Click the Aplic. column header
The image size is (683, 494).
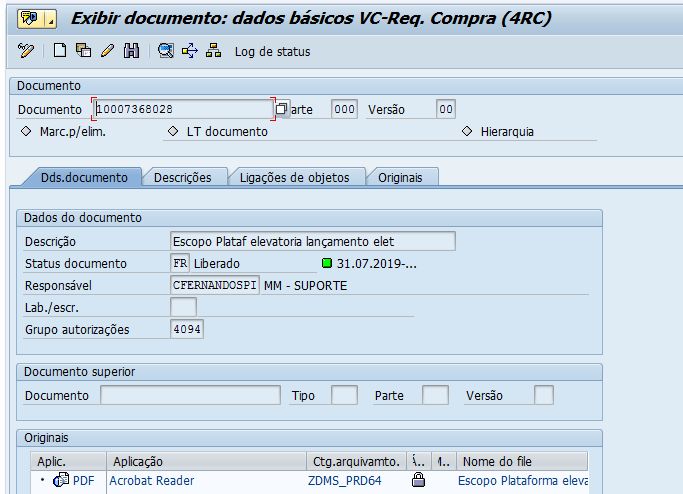tap(68, 461)
